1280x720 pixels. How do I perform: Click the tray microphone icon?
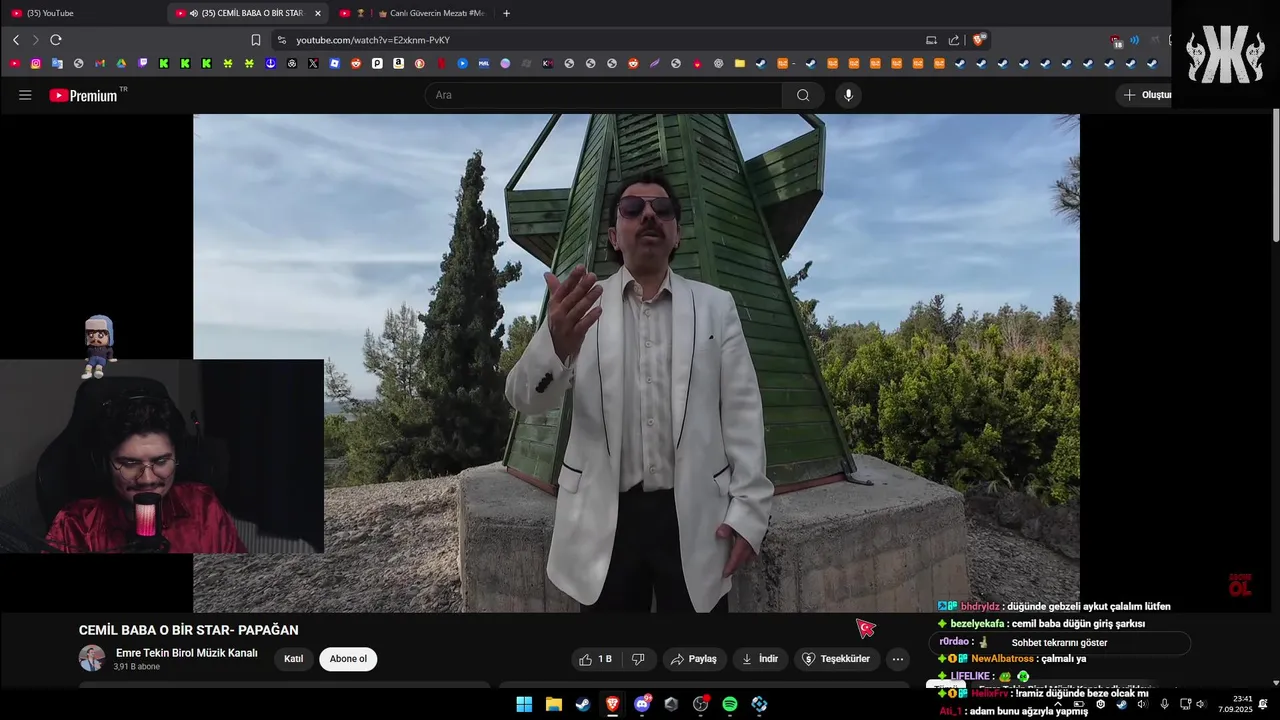click(1164, 704)
